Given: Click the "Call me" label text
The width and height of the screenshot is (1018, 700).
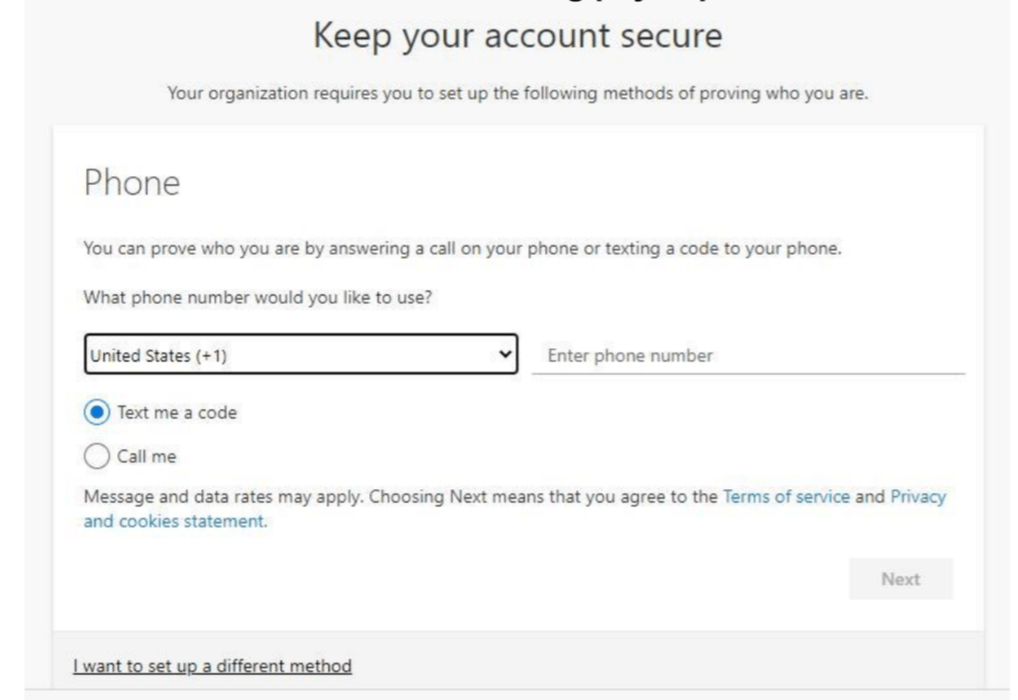Looking at the screenshot, I should coord(147,457).
